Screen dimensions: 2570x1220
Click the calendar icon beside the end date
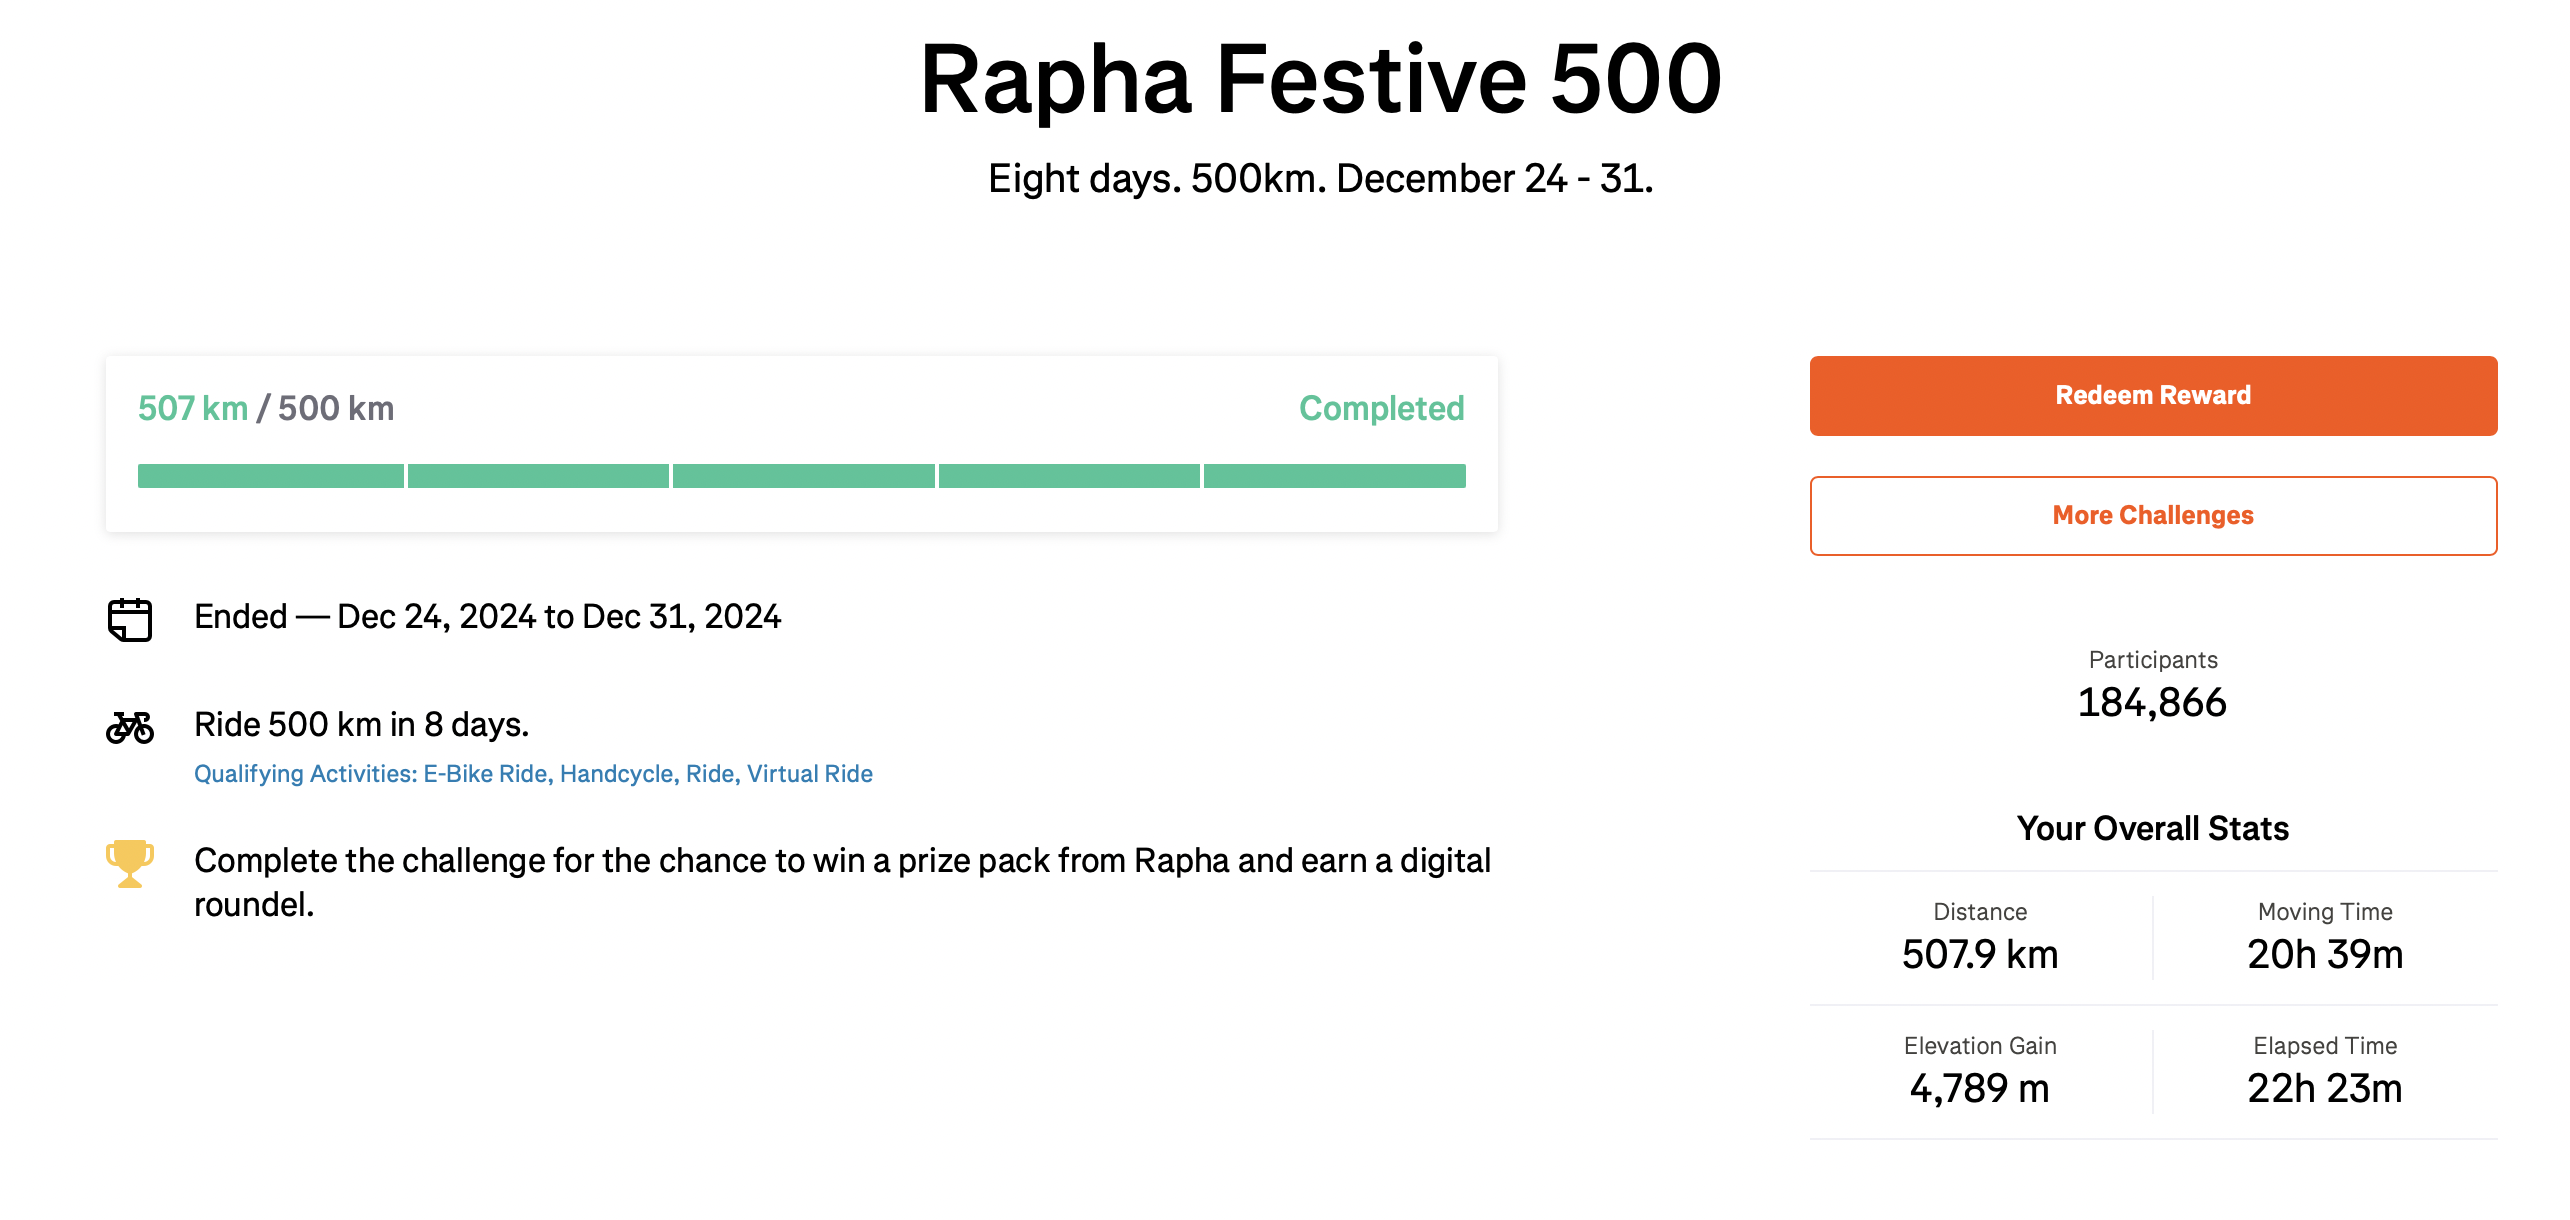(130, 619)
